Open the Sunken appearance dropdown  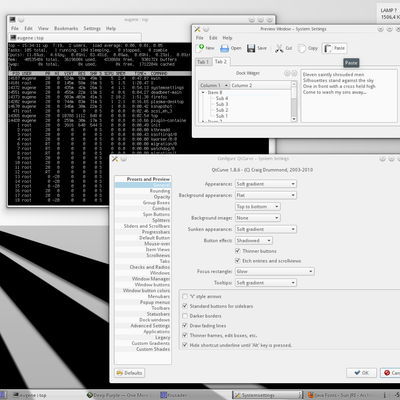(x=266, y=229)
